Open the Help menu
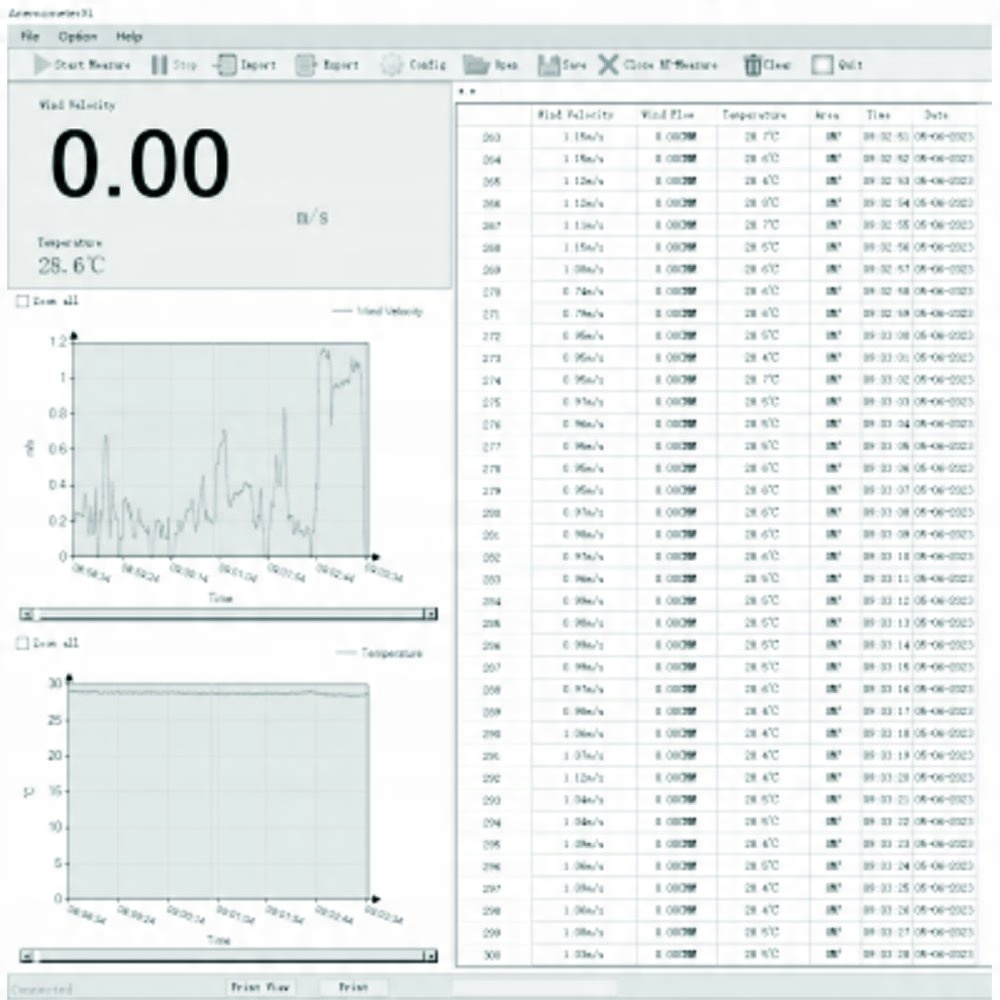The image size is (1000, 1000). (x=129, y=36)
